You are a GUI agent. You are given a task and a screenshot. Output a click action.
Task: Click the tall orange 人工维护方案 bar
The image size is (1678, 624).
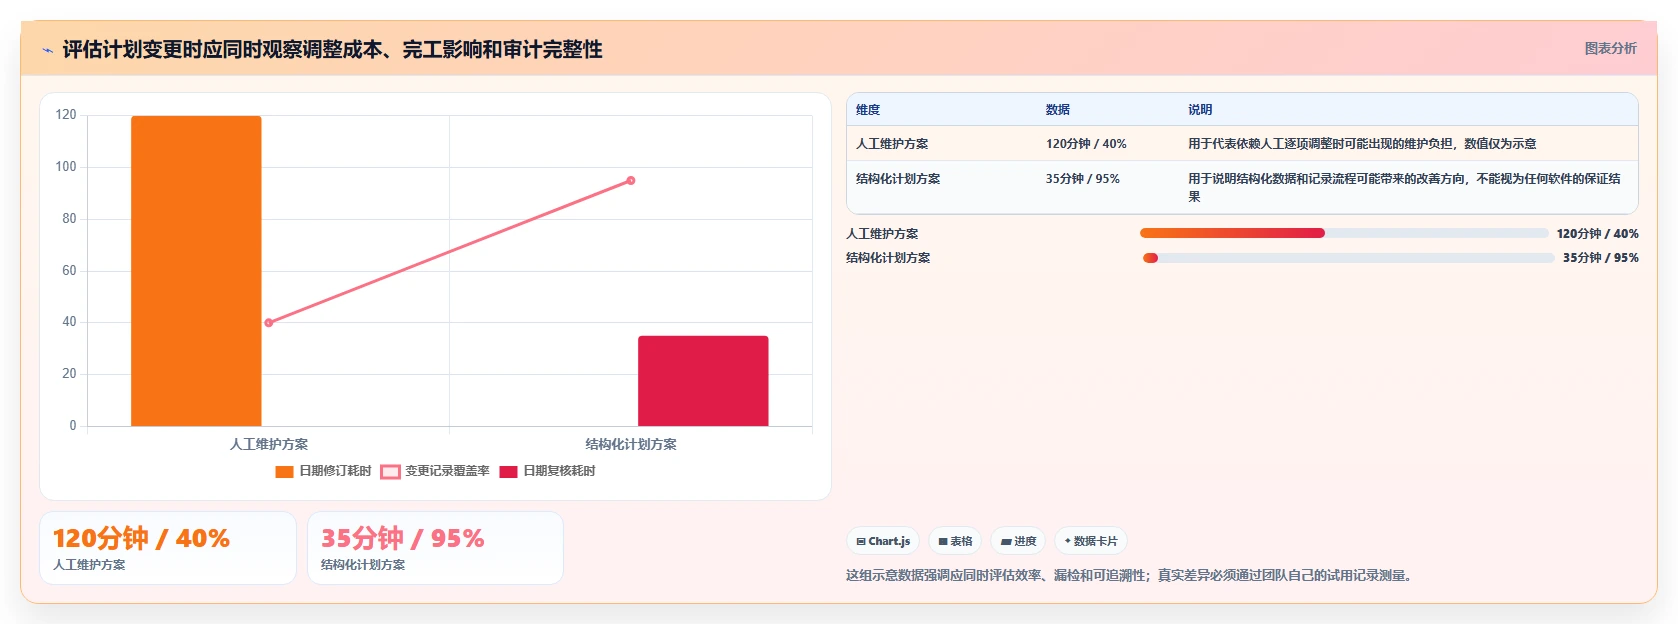196,271
